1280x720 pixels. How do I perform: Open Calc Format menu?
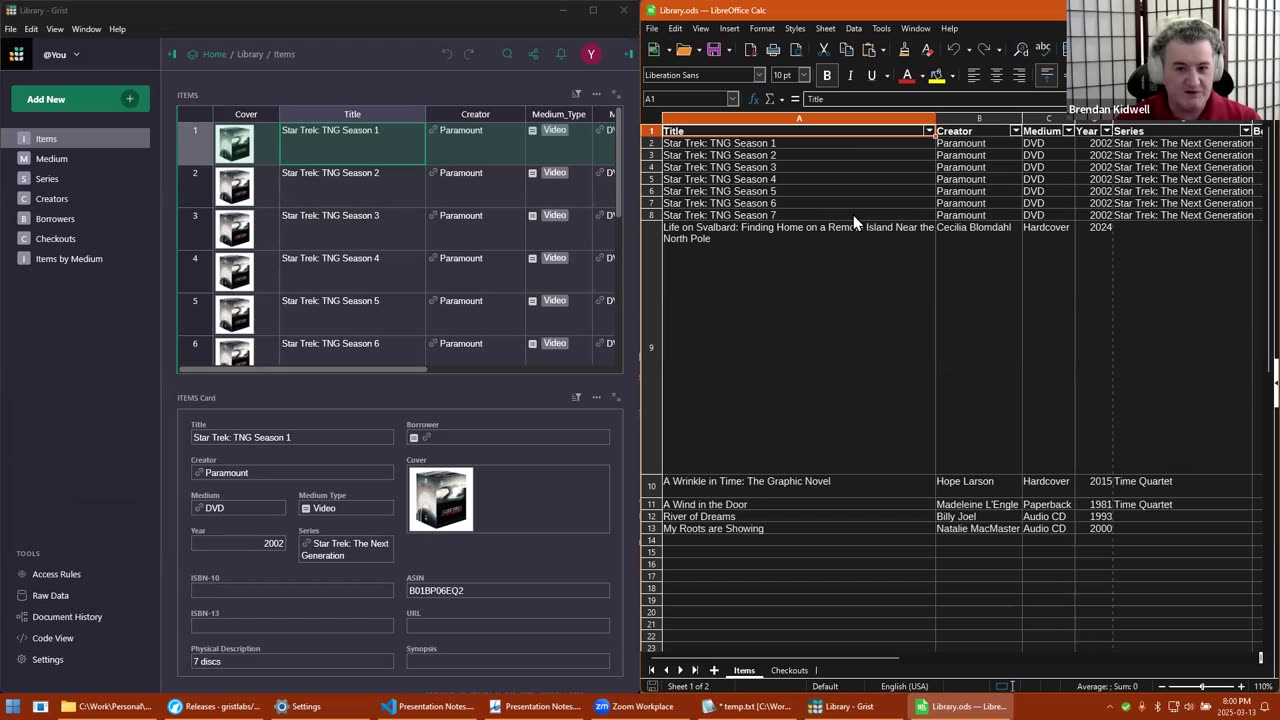762,29
